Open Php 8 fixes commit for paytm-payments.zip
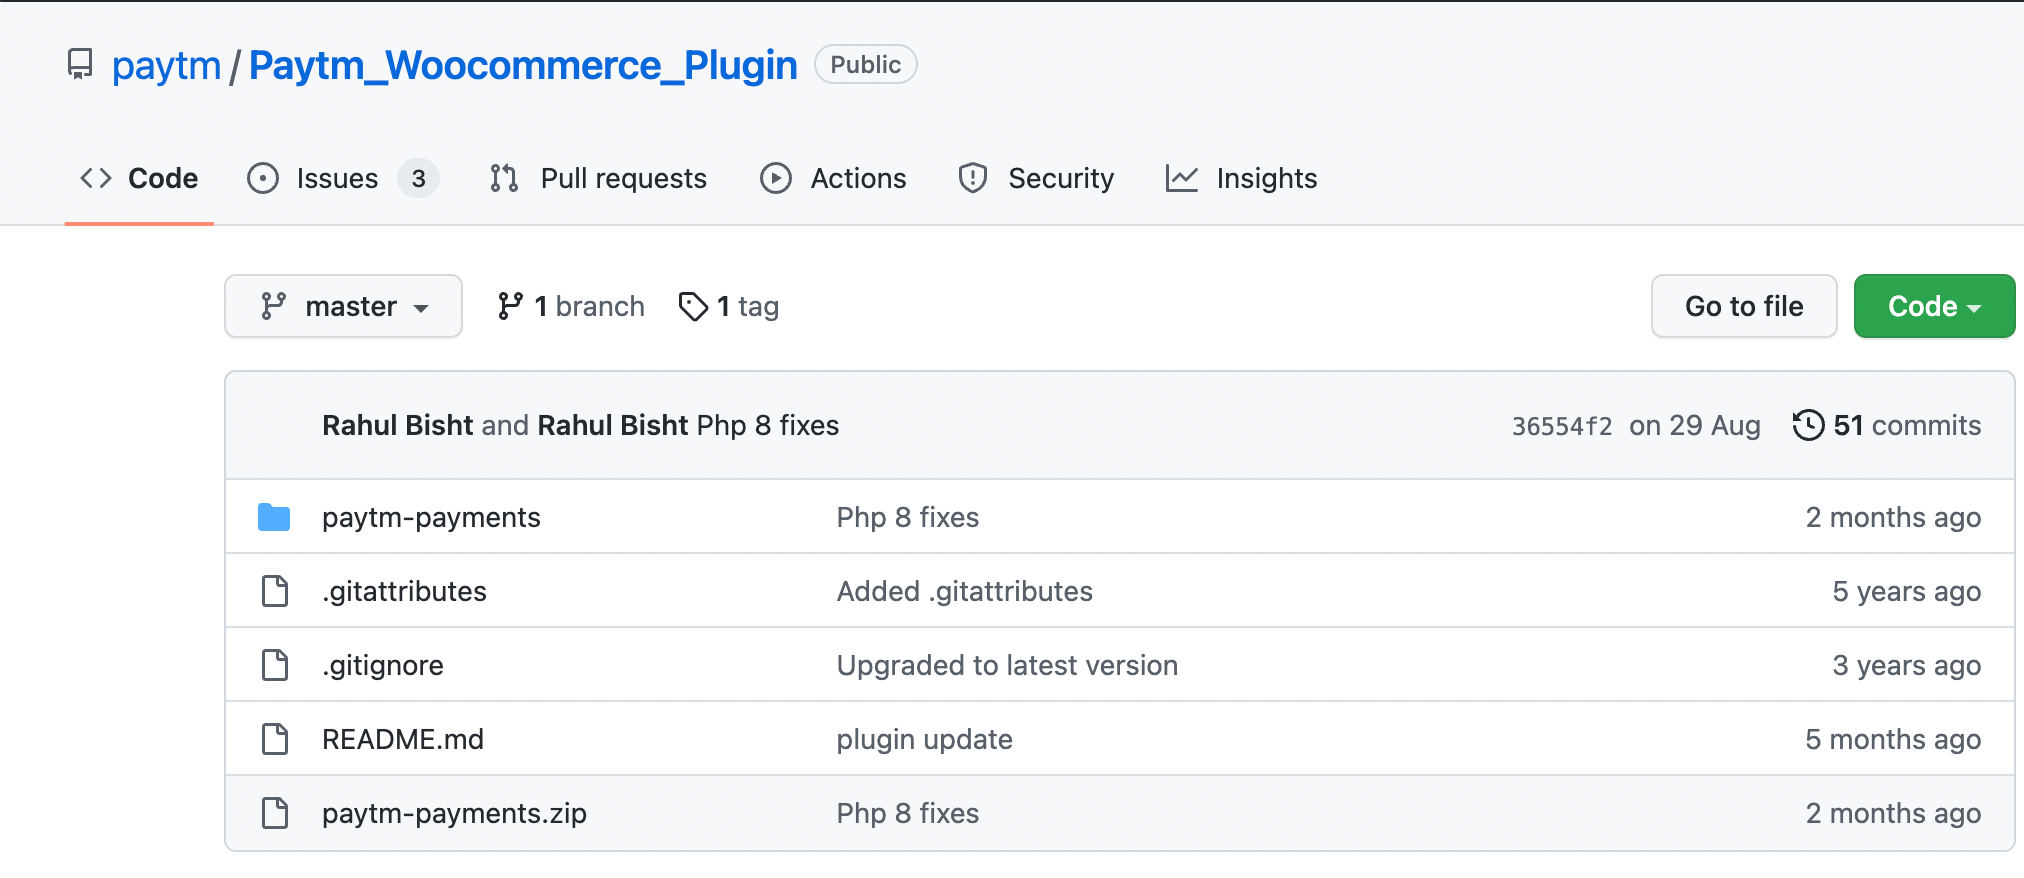 click(908, 813)
